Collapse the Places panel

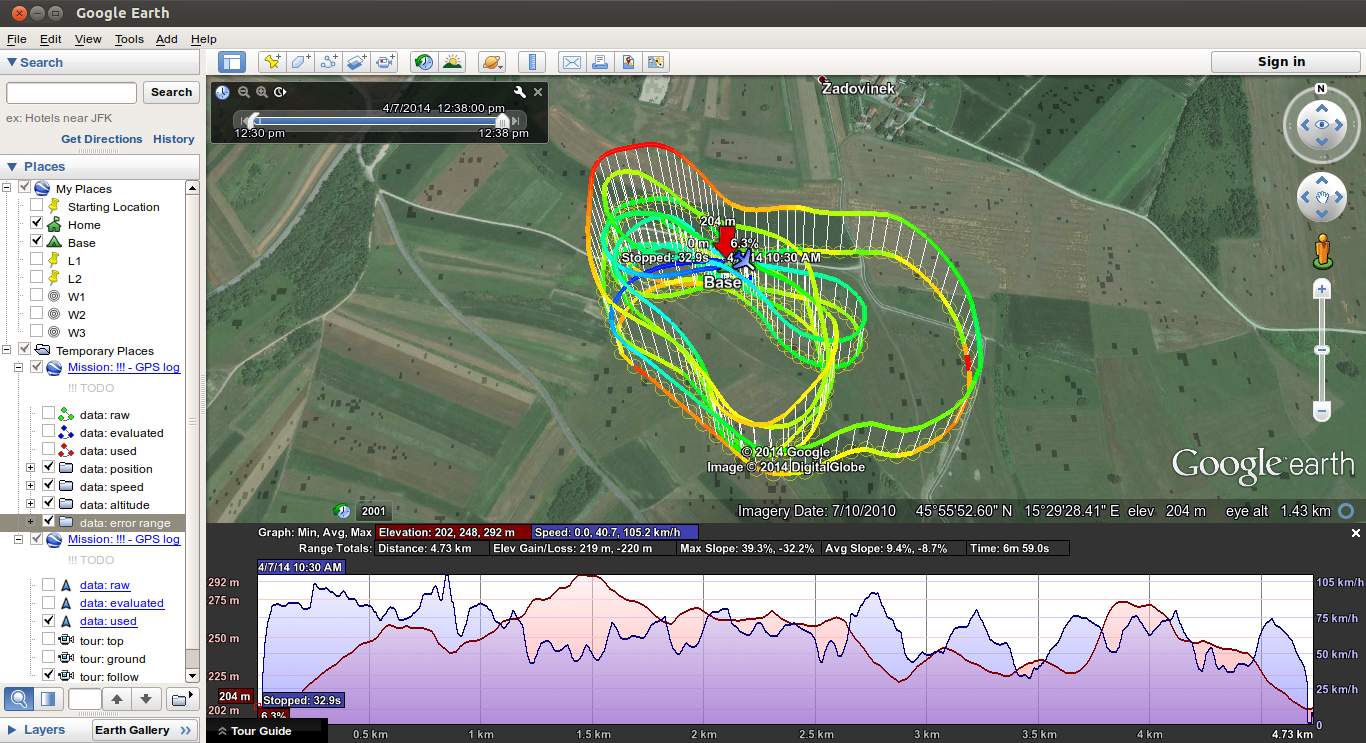[12, 166]
